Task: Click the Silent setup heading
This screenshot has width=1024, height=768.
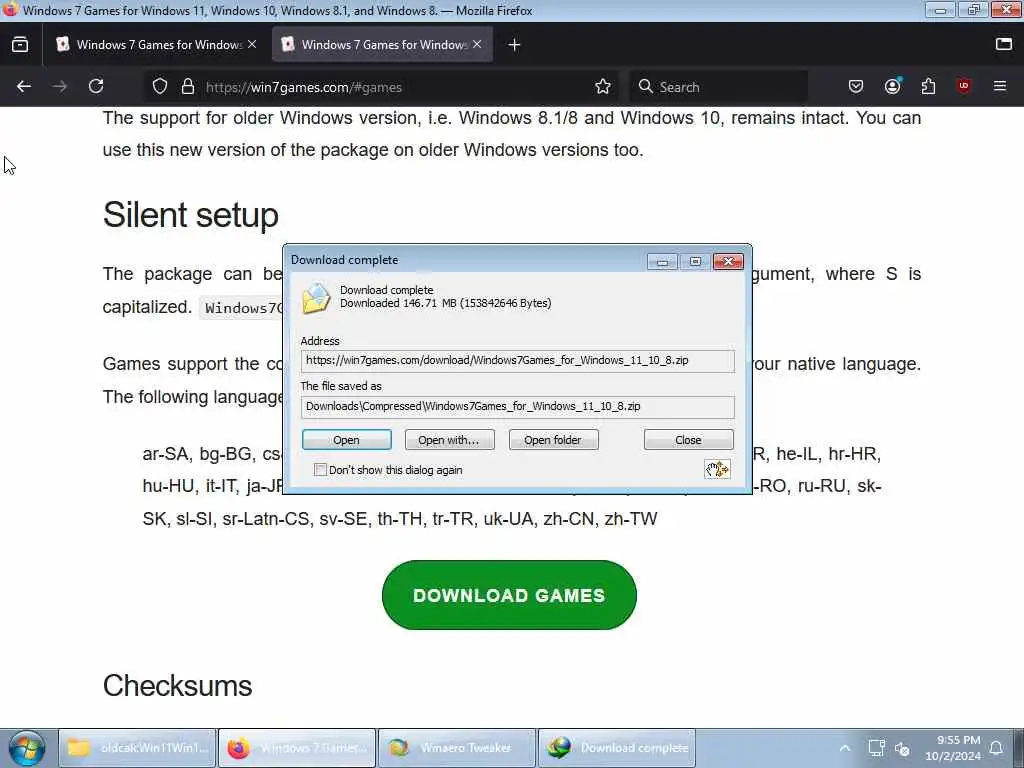Action: [x=191, y=215]
